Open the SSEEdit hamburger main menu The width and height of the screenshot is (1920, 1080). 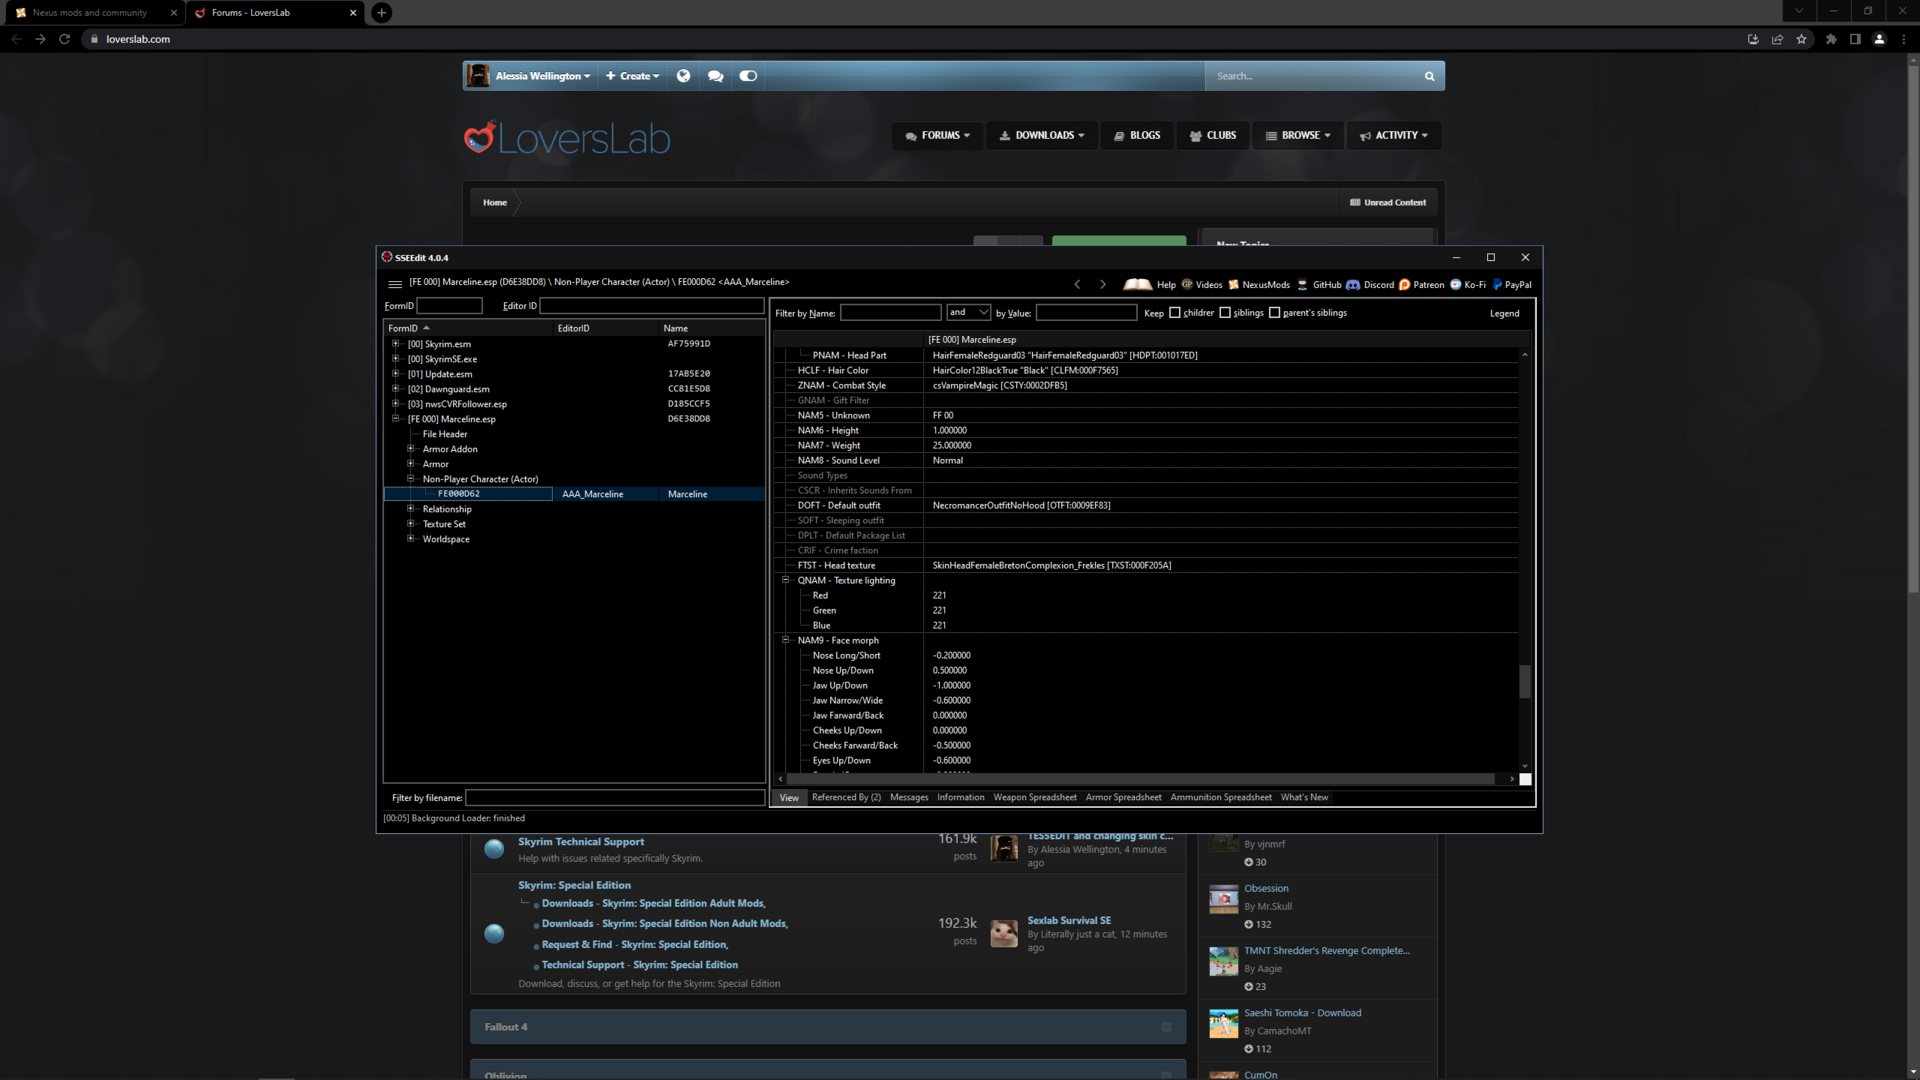pos(395,284)
